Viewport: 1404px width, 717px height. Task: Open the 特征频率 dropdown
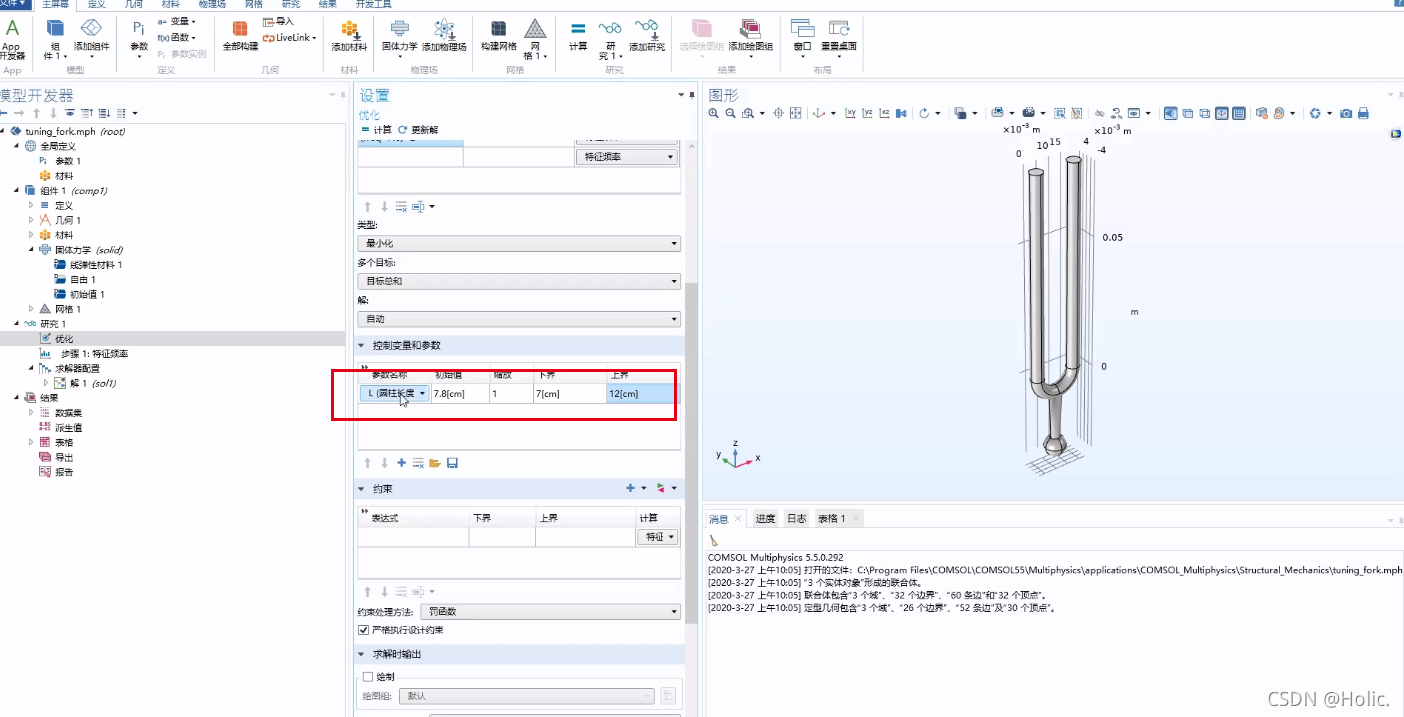626,157
